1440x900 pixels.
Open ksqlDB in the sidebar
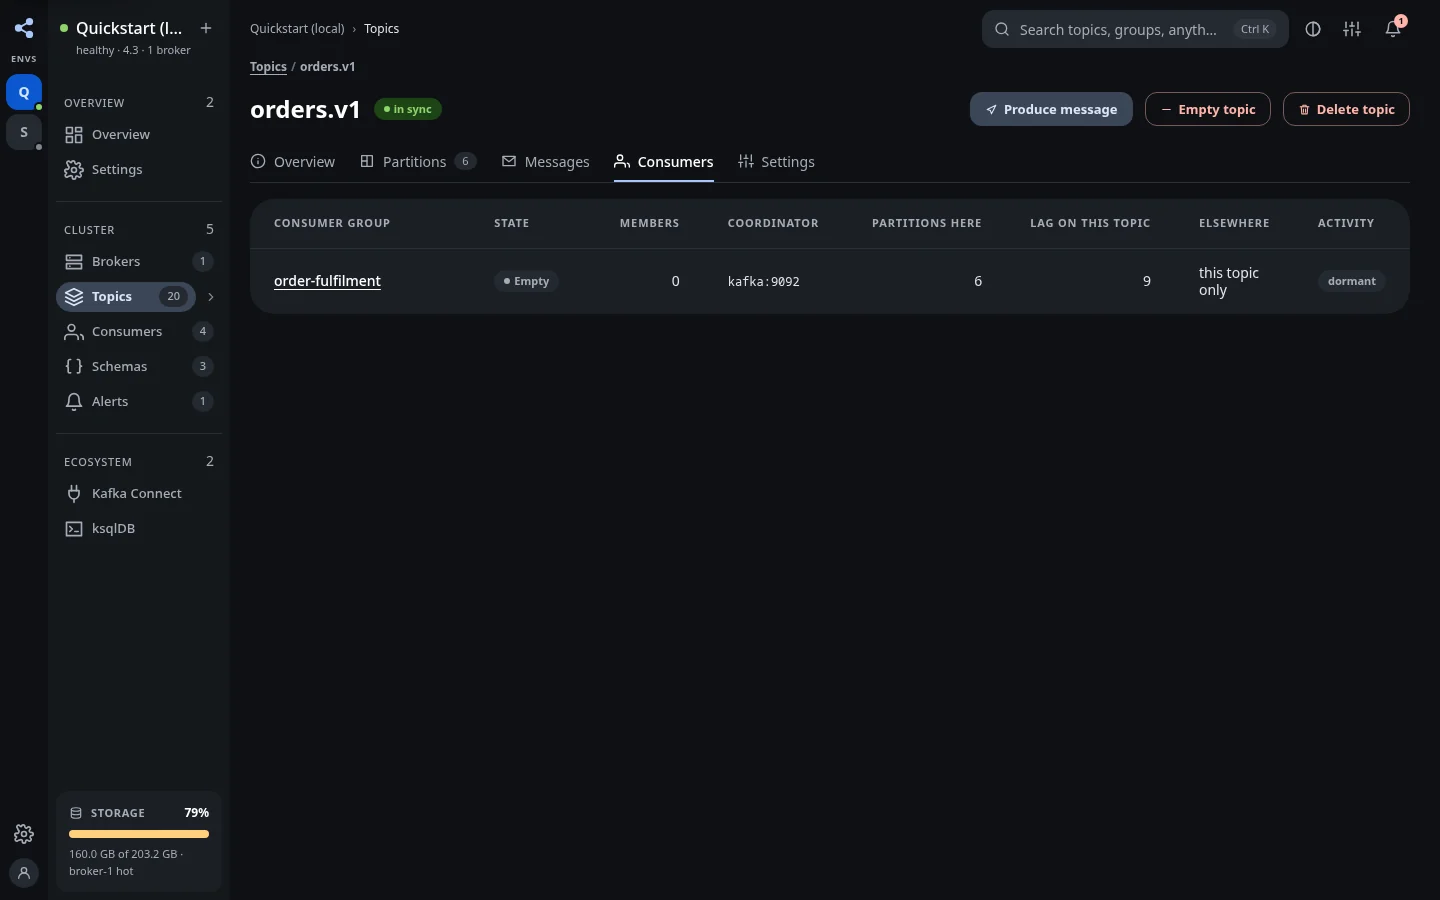click(139, 529)
